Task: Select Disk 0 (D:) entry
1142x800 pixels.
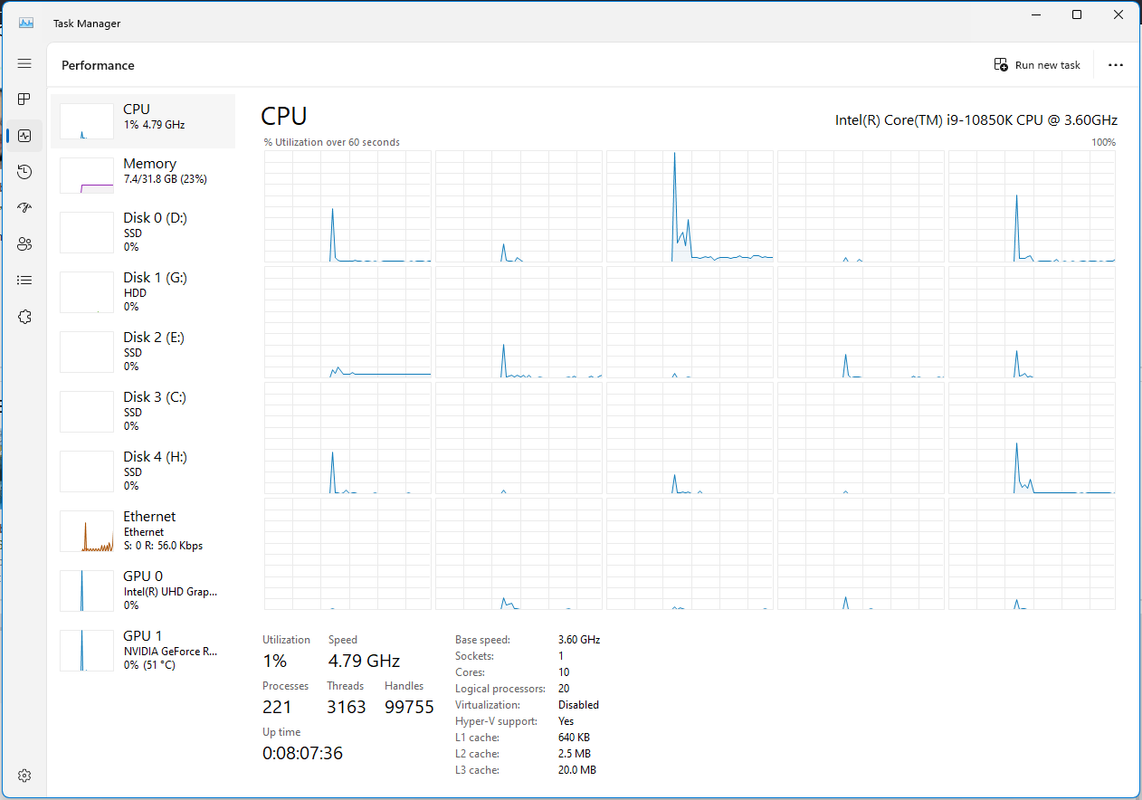Action: click(143, 232)
